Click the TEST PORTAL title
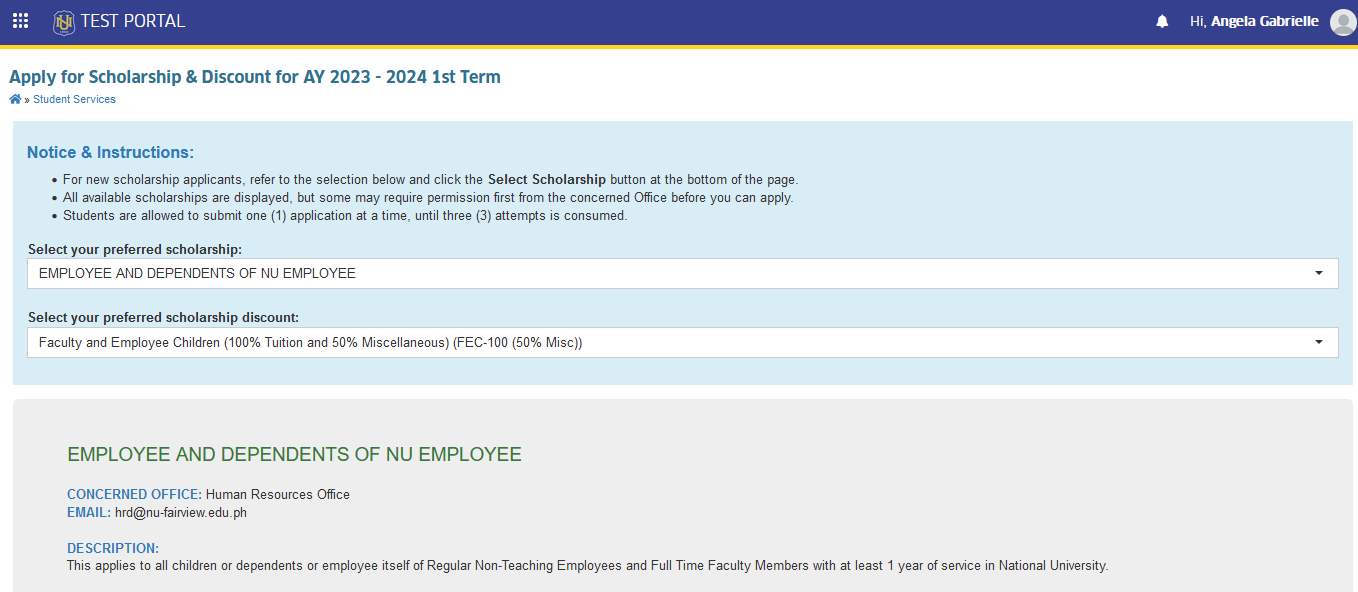Viewport: 1358px width, 592px height. (133, 21)
